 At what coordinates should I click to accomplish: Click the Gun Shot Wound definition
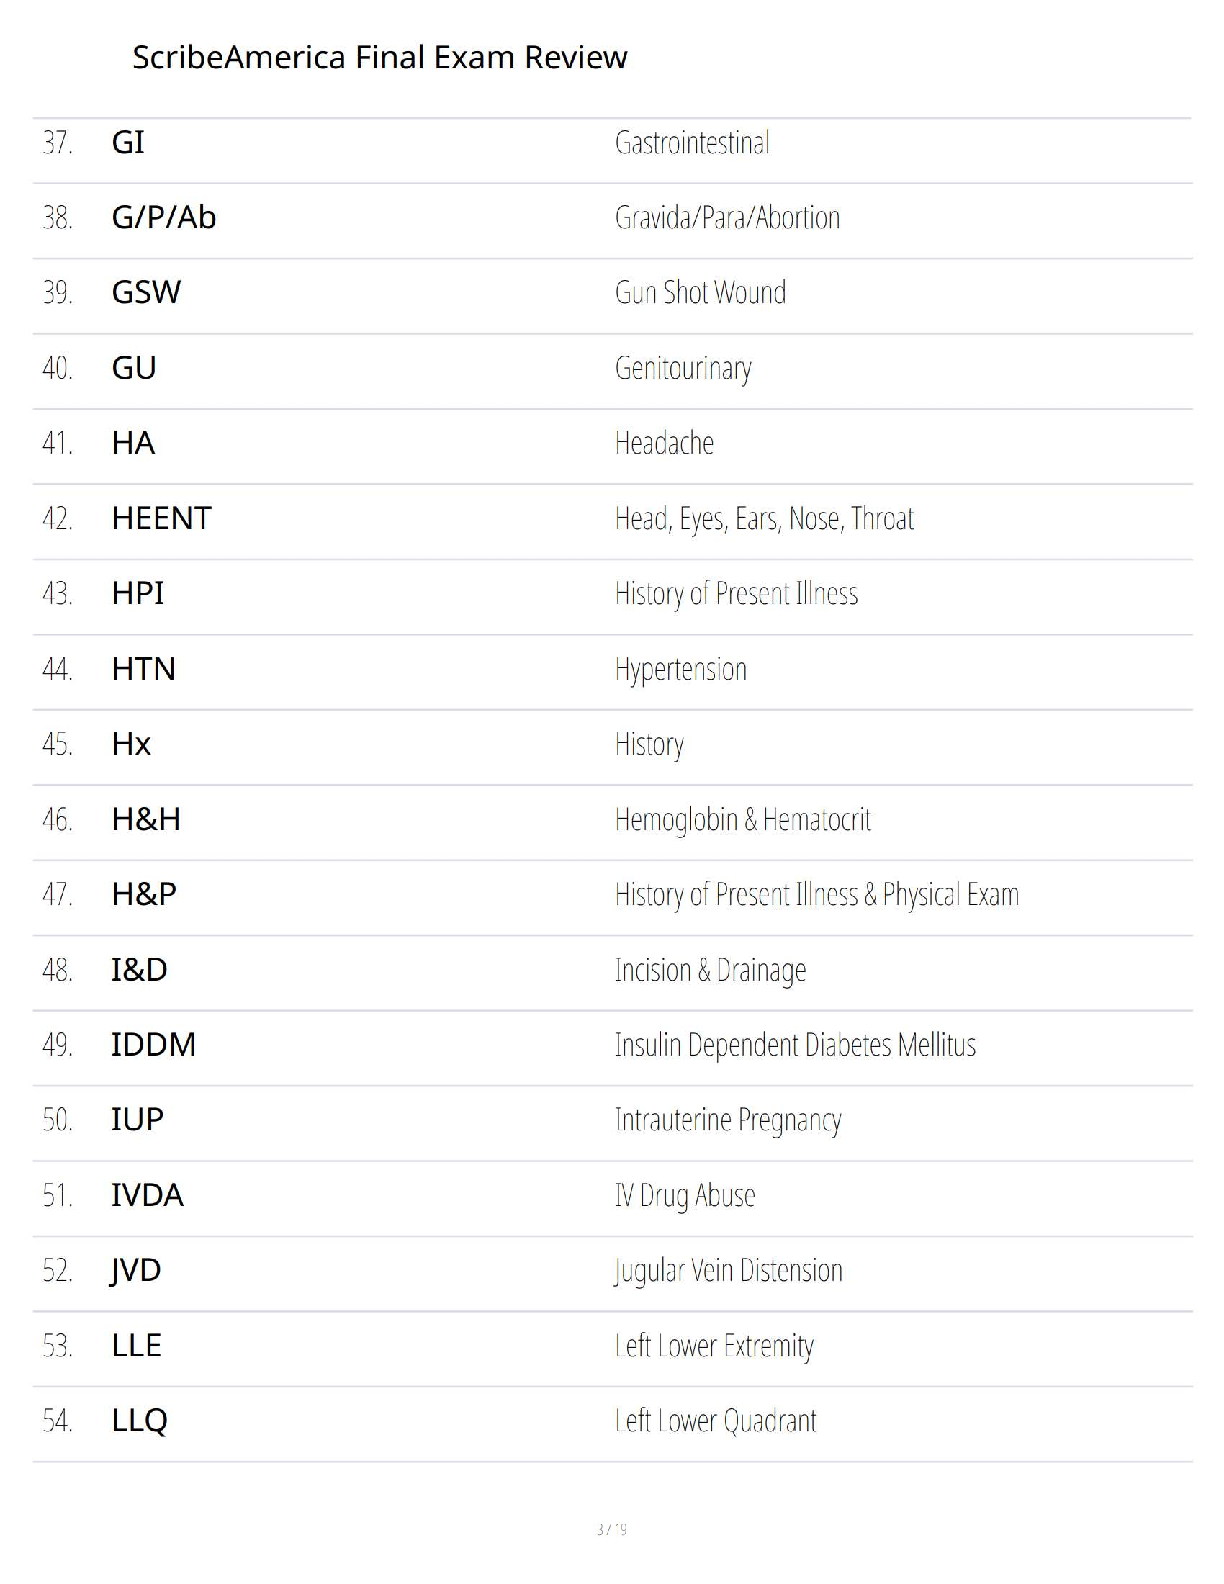click(x=700, y=292)
